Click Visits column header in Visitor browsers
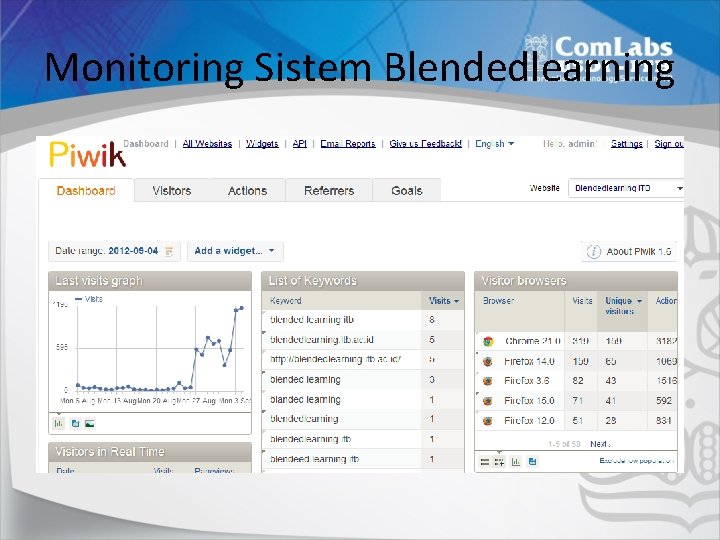Image resolution: width=720 pixels, height=540 pixels. (x=582, y=301)
